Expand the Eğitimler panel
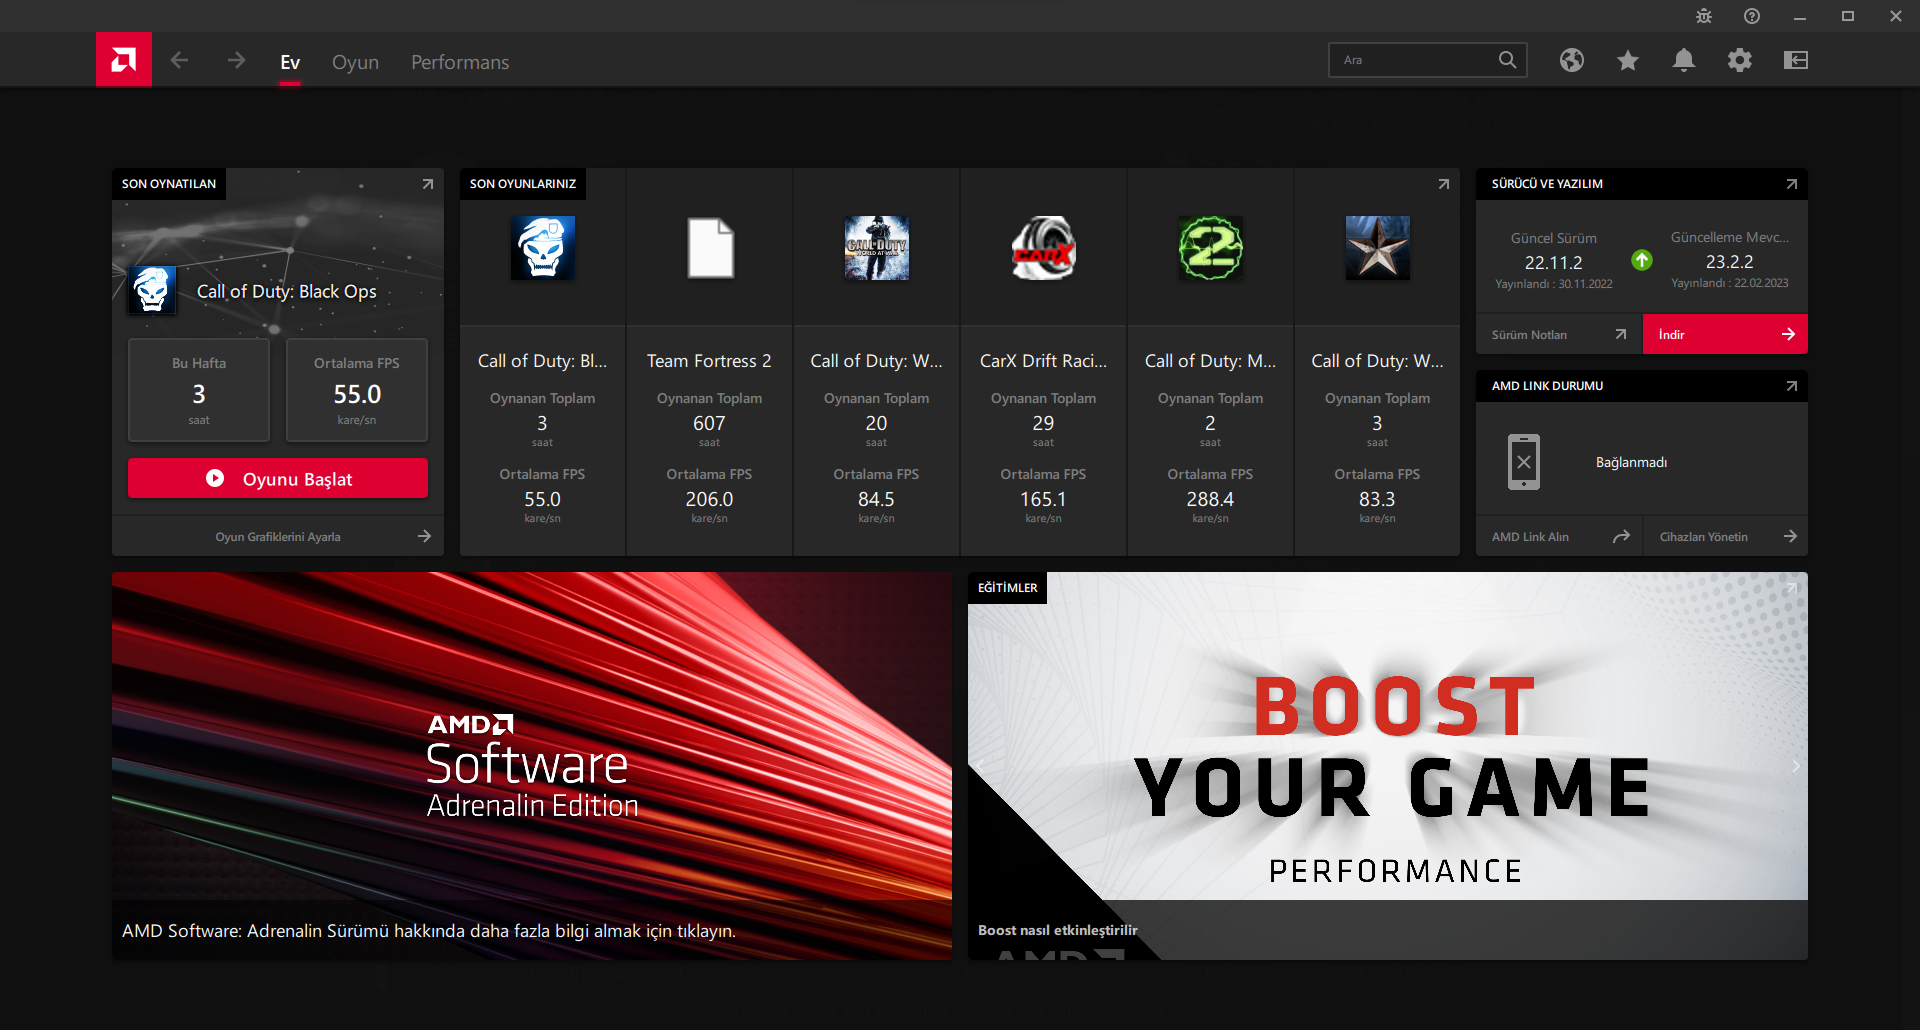The height and width of the screenshot is (1030, 1920). (x=1792, y=588)
